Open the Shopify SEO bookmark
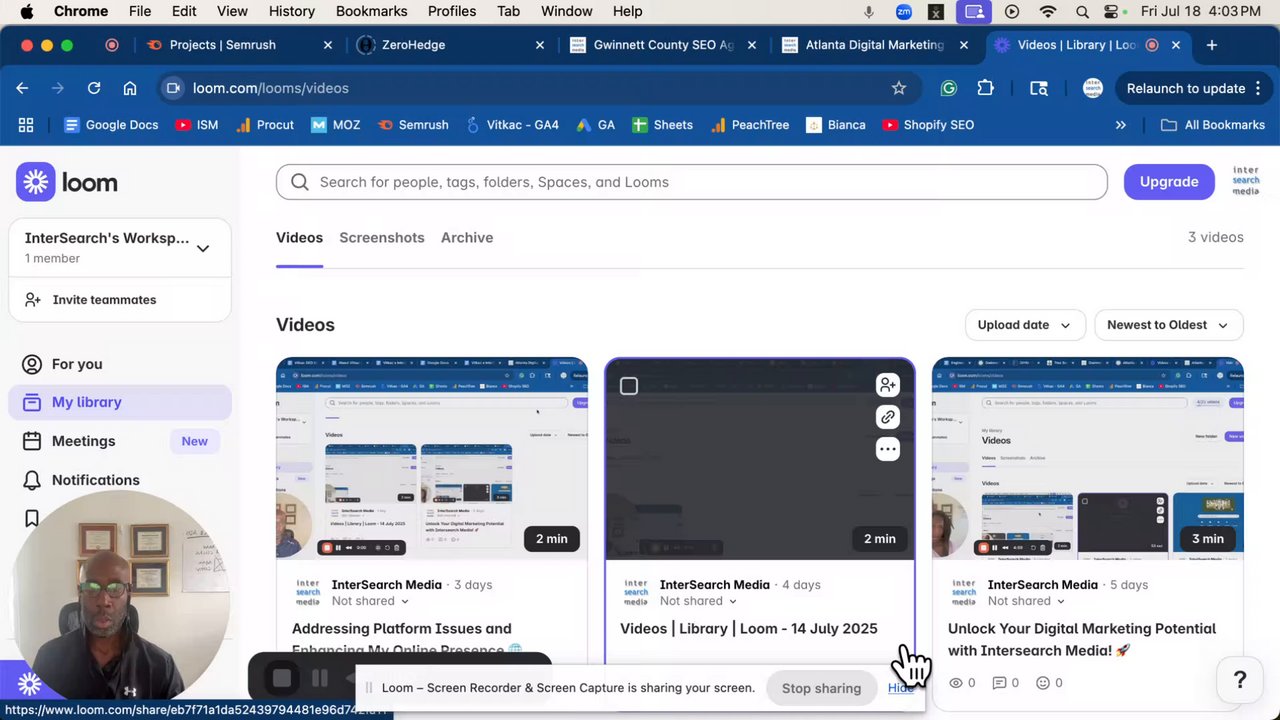1280x720 pixels. (x=928, y=125)
